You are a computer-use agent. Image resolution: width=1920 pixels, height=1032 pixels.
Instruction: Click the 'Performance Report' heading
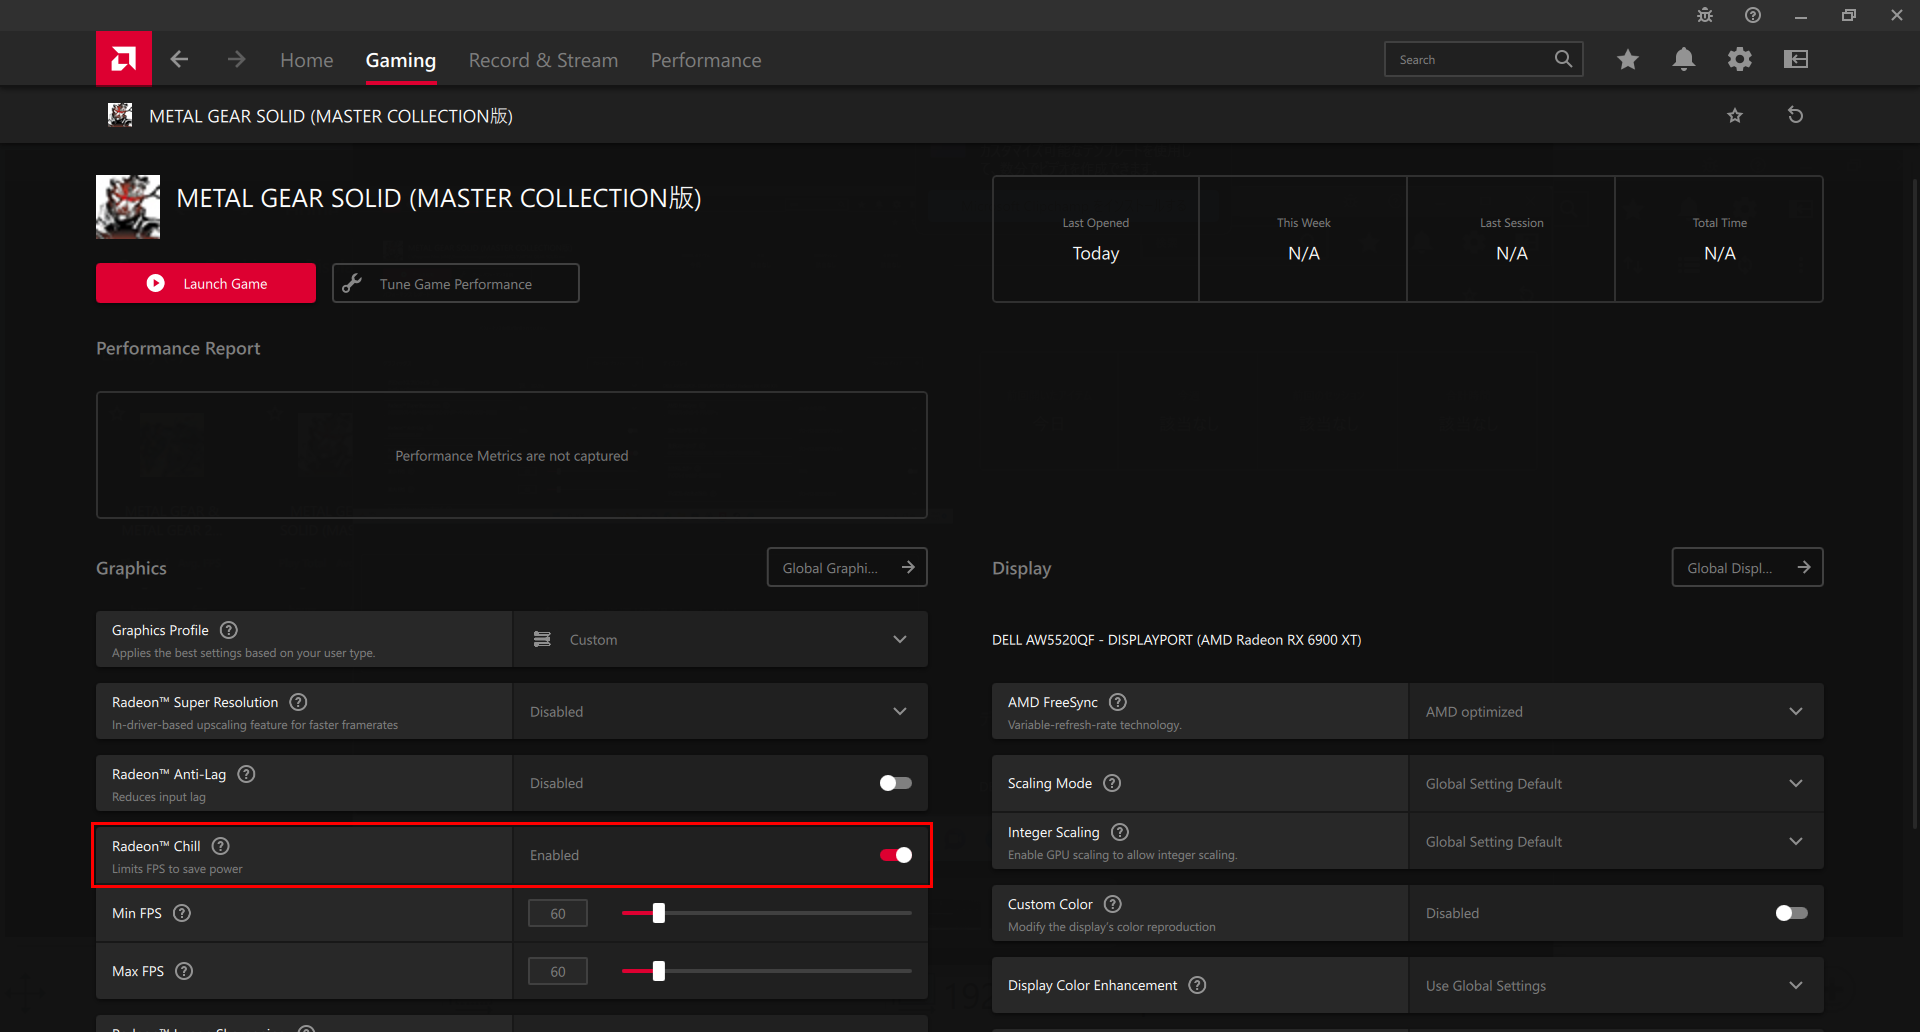tap(178, 348)
